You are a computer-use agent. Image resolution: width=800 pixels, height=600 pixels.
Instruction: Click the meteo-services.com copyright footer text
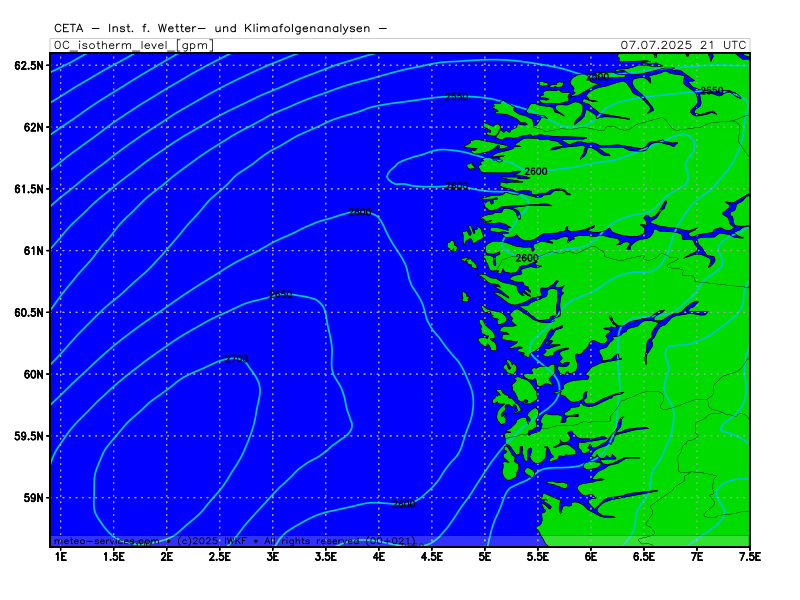pyautogui.click(x=235, y=541)
